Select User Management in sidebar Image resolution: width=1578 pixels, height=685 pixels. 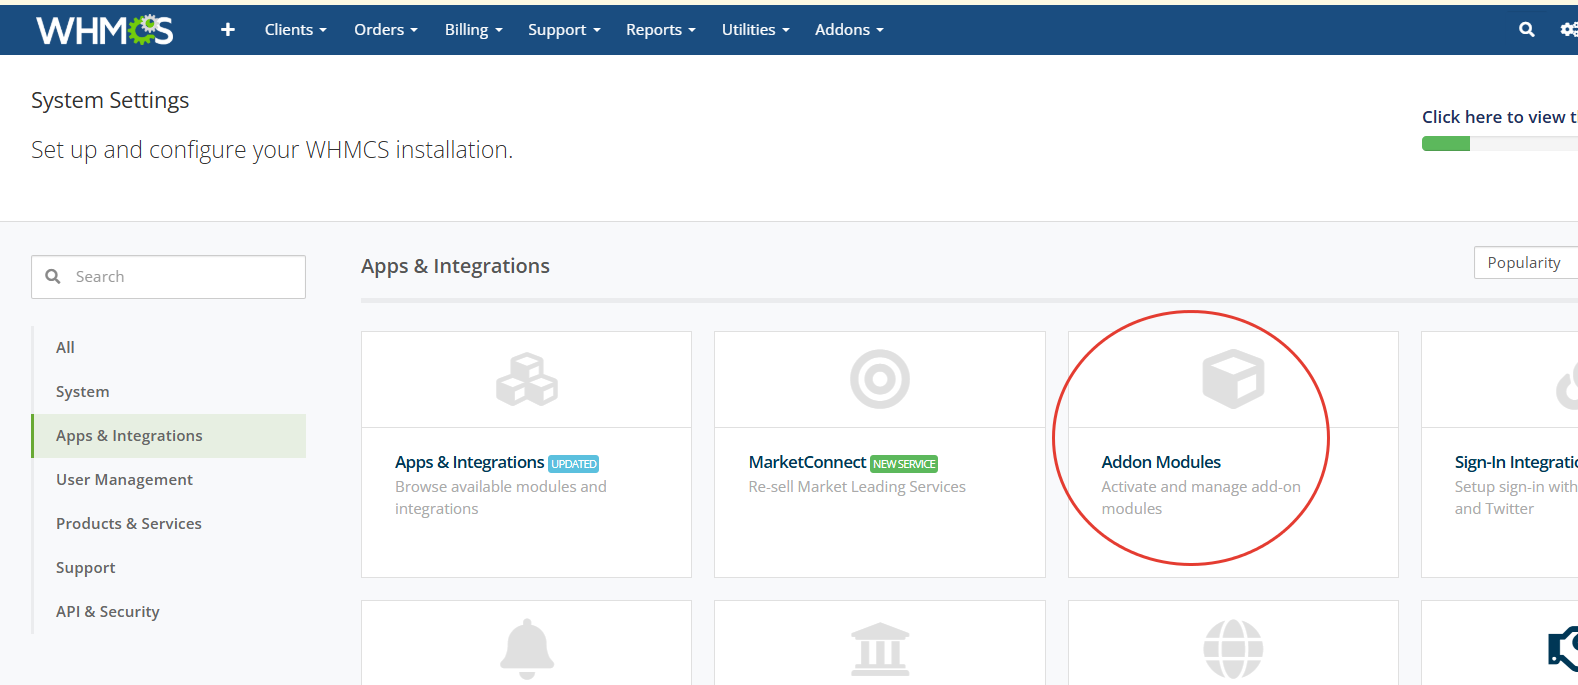click(124, 480)
